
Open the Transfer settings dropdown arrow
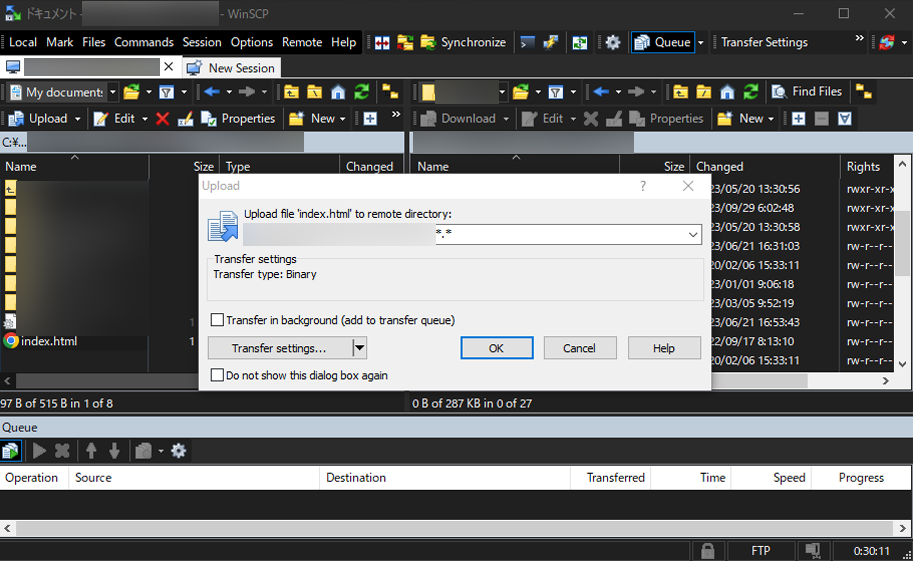[360, 348]
